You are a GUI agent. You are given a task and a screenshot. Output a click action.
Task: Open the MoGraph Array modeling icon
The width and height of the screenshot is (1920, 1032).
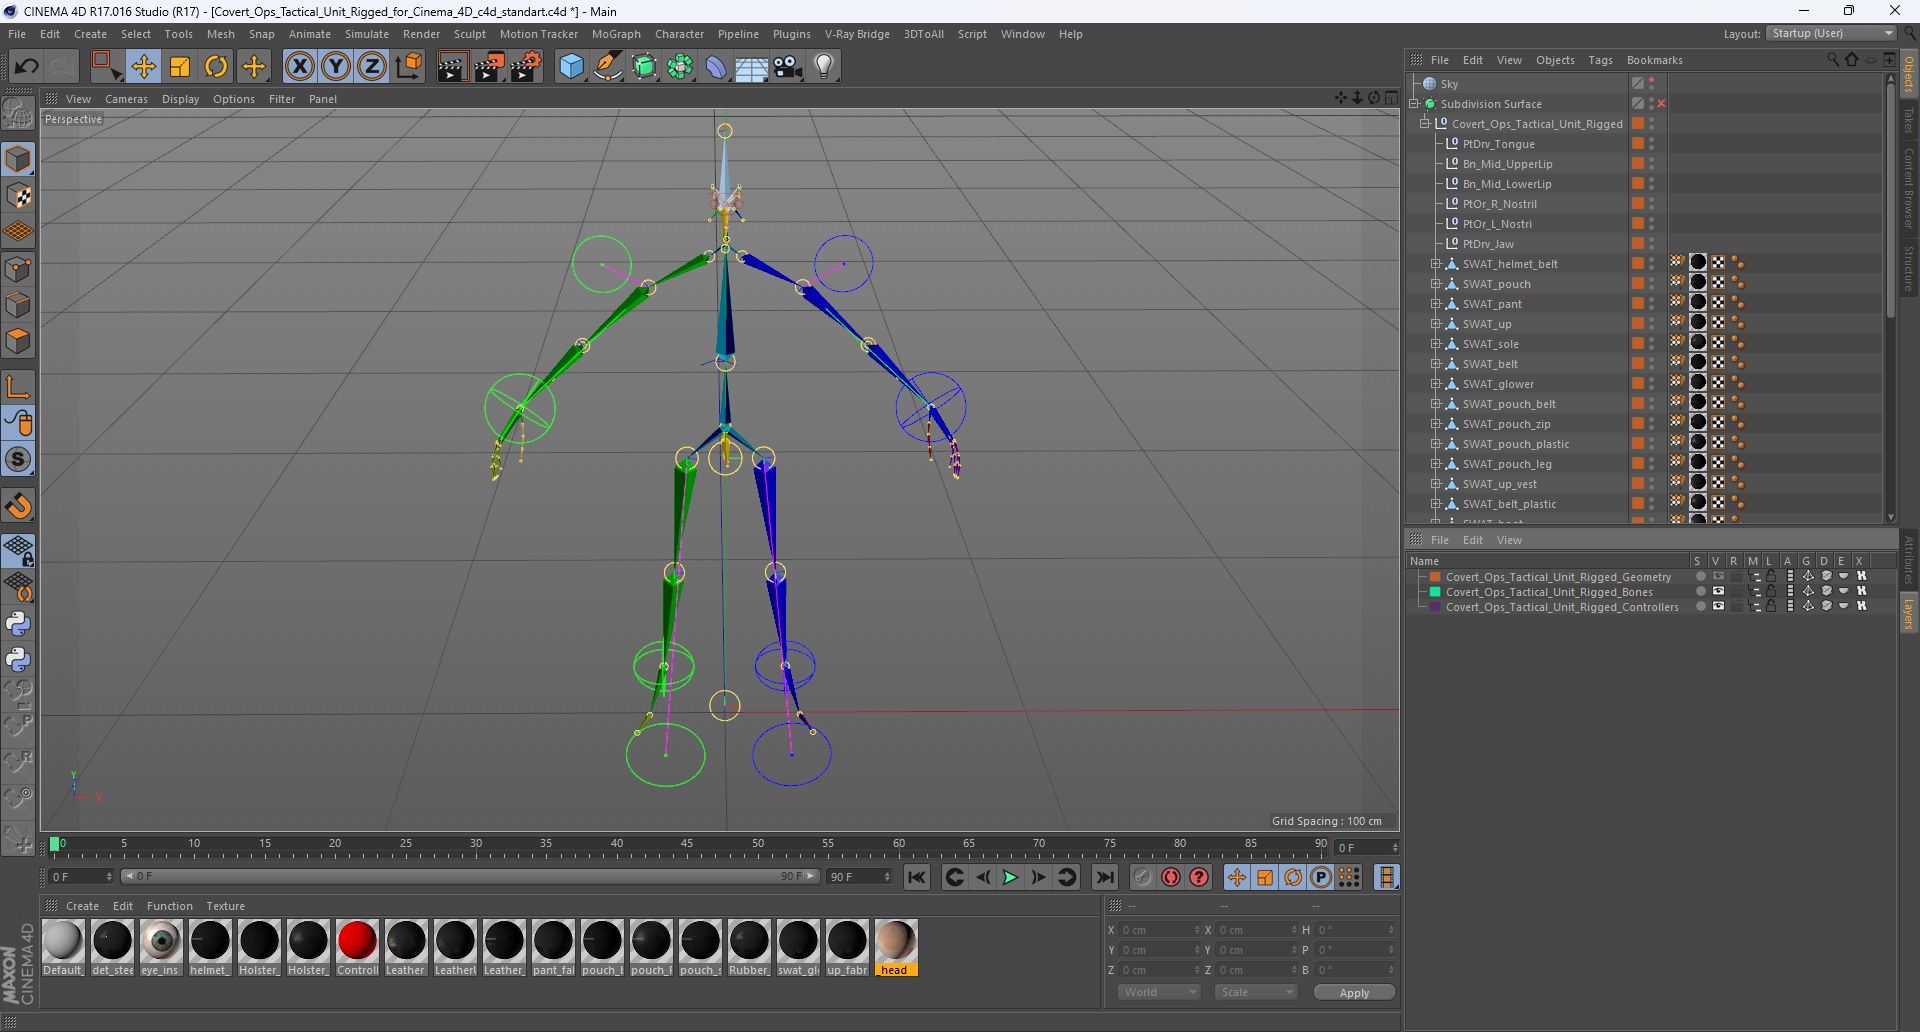click(680, 67)
